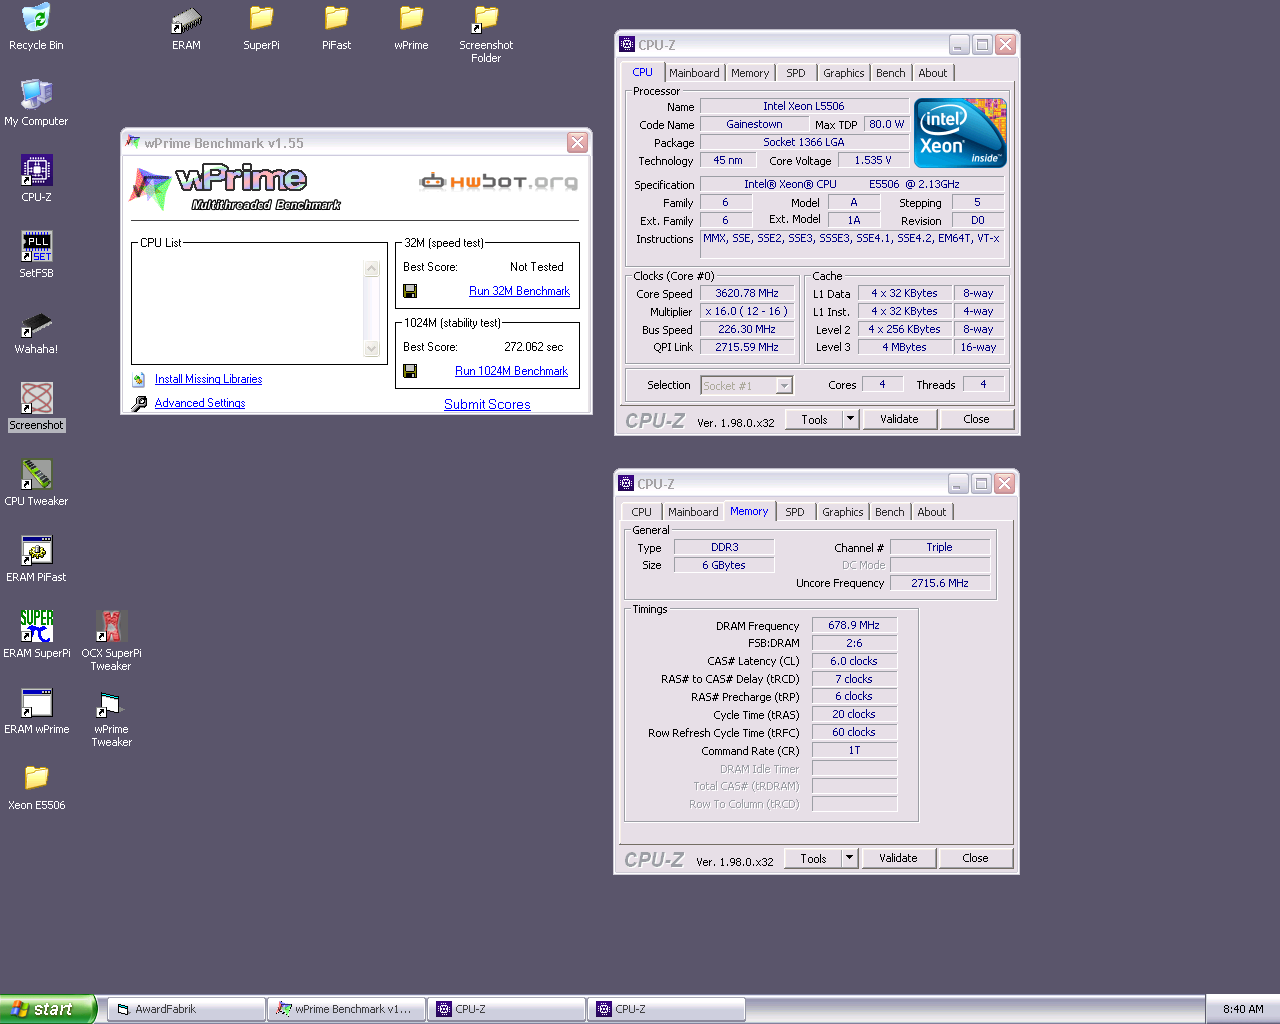The width and height of the screenshot is (1280, 1024).
Task: Switch to Mainboard tab in upper CPU-Z
Action: 694,73
